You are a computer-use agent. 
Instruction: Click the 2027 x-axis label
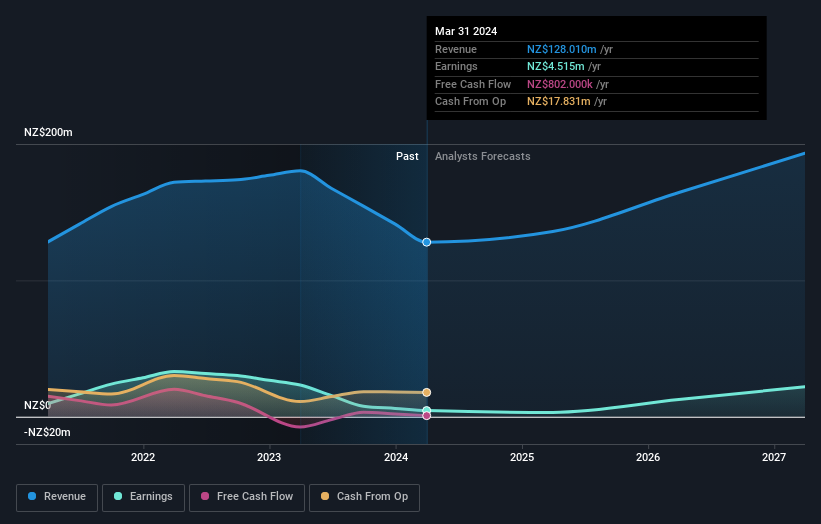[x=774, y=457]
